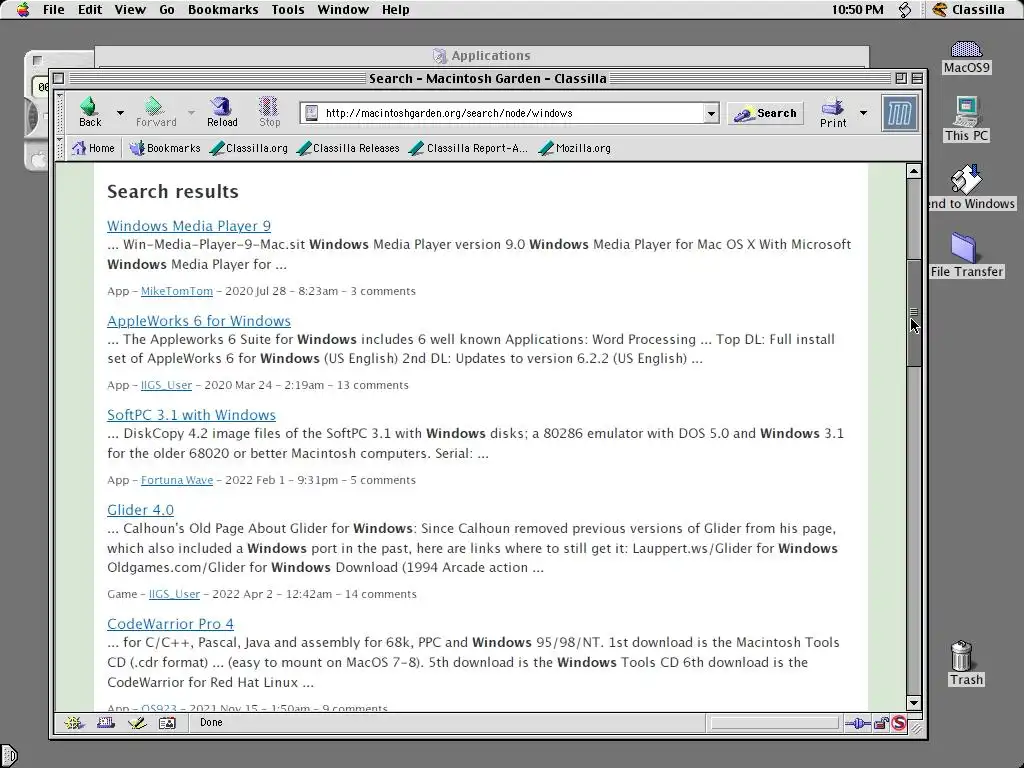Open the Help menu
This screenshot has width=1024, height=768.
point(395,9)
